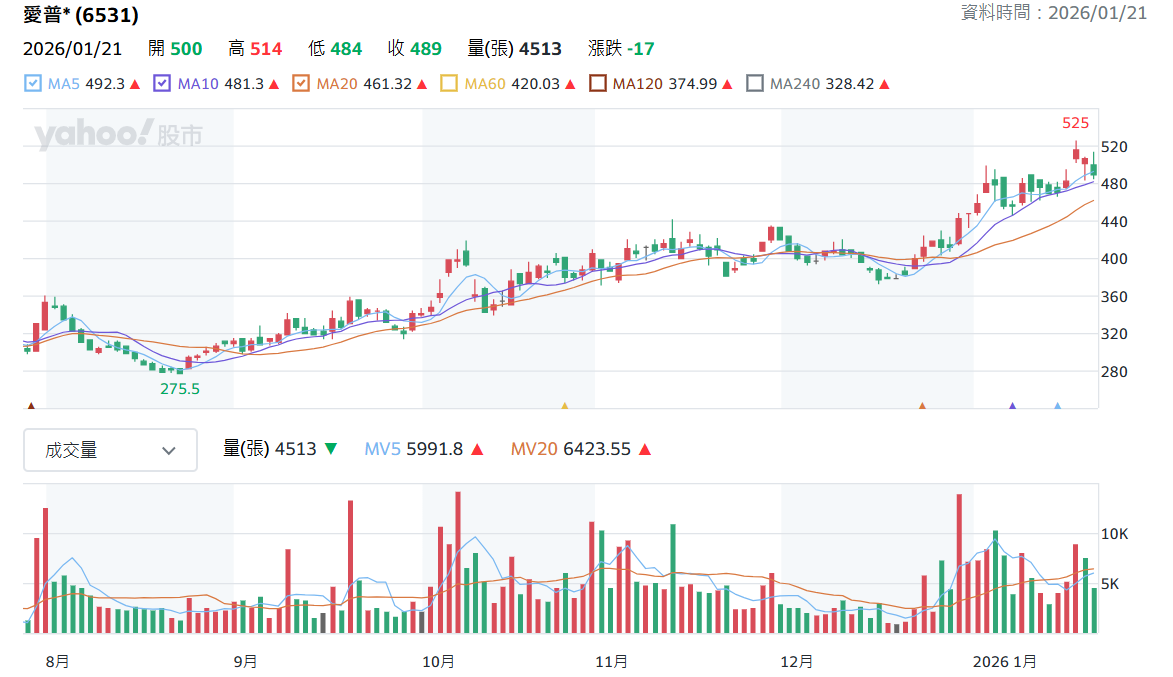Click the red up arrow next to MA5 value
1173x677 pixels.
135,85
